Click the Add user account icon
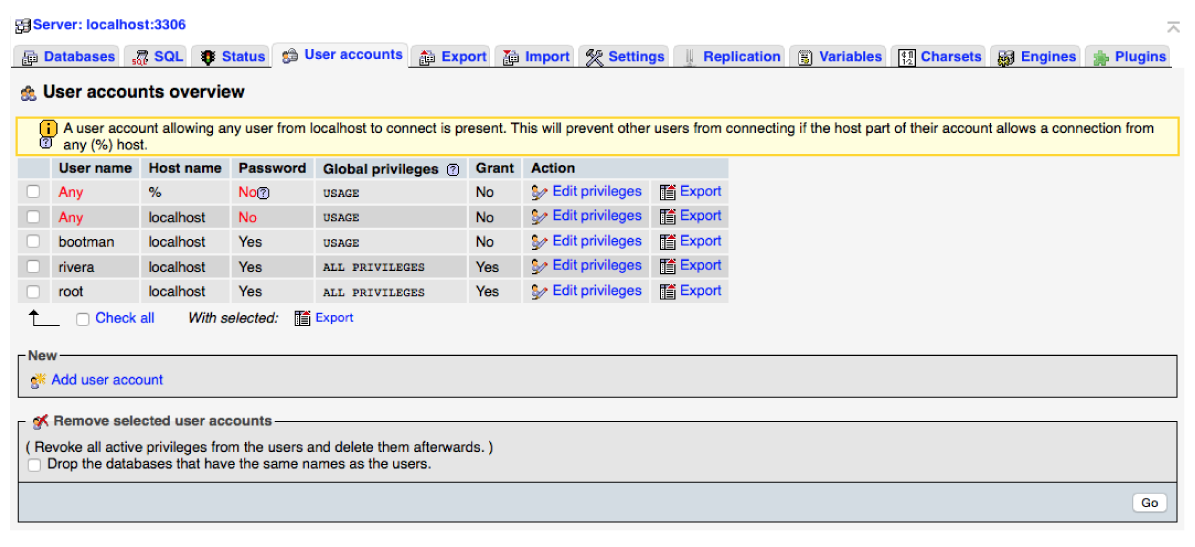 tap(38, 380)
